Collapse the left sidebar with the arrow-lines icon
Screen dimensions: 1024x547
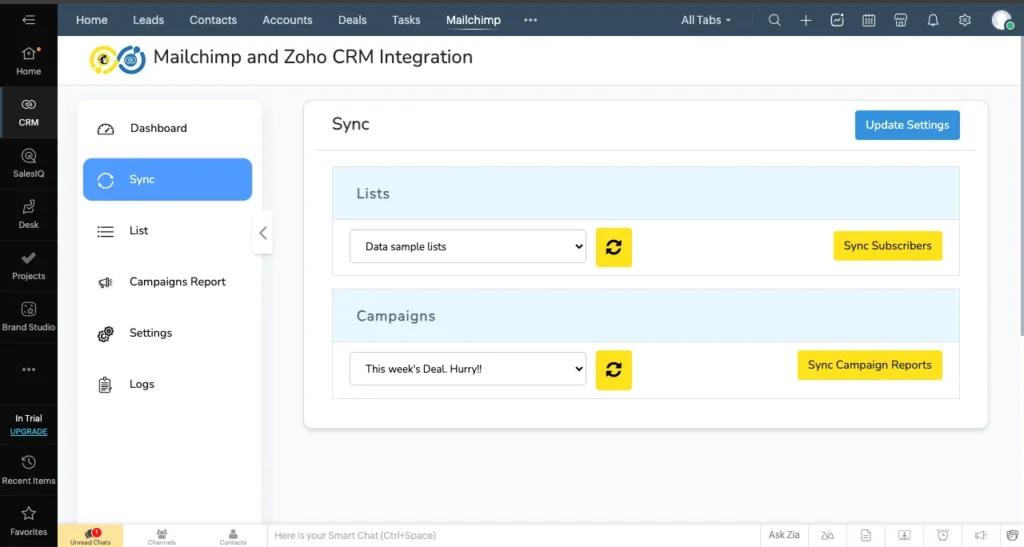click(x=29, y=20)
